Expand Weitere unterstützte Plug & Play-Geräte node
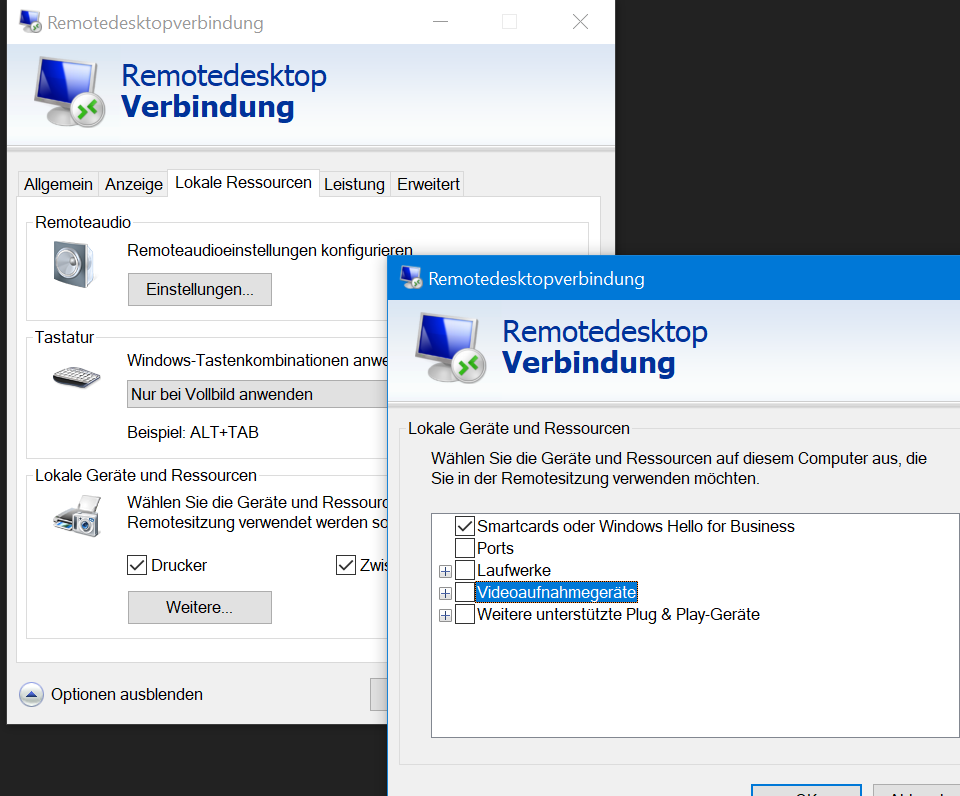The width and height of the screenshot is (960, 796). point(445,615)
